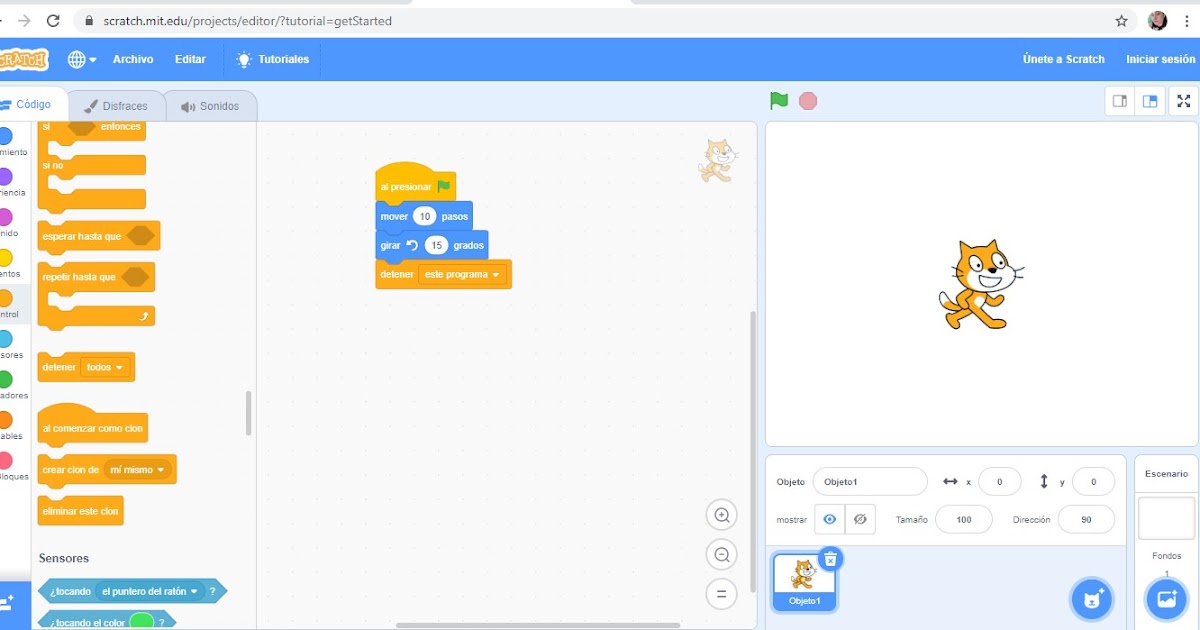Open the Archivo menu
The width and height of the screenshot is (1200, 630).
[133, 59]
